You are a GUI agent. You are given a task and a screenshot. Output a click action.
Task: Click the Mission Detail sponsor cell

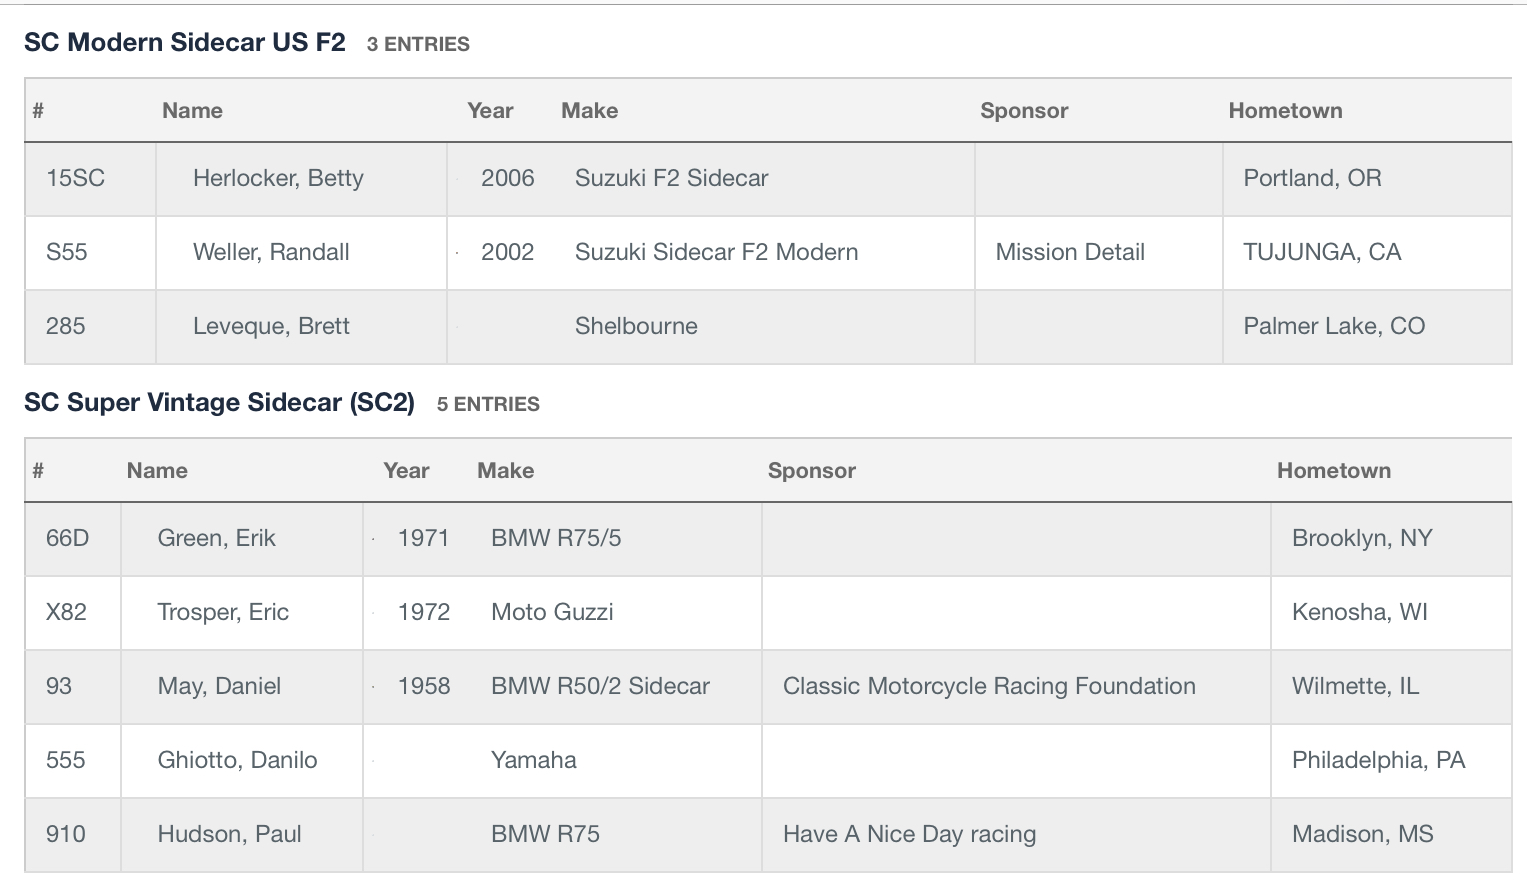(x=1070, y=252)
